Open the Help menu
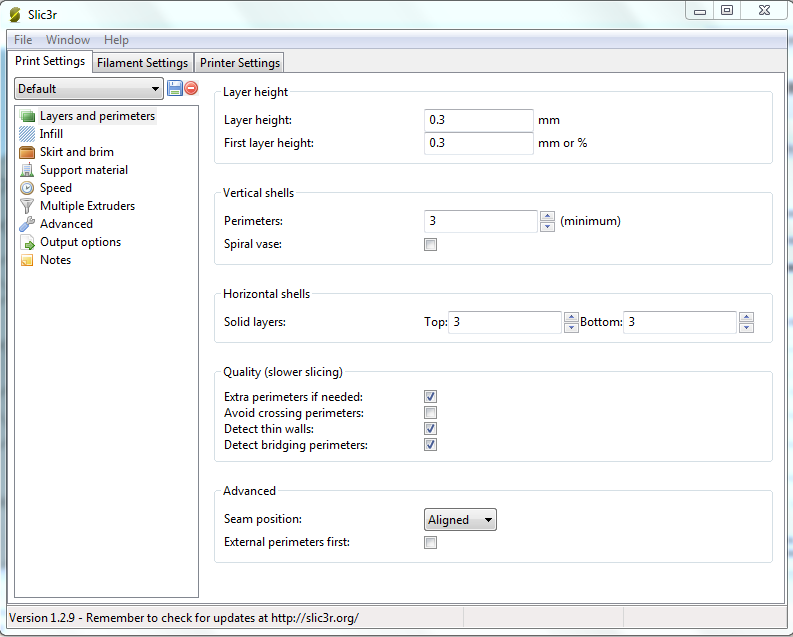Image resolution: width=793 pixels, height=637 pixels. (x=116, y=39)
